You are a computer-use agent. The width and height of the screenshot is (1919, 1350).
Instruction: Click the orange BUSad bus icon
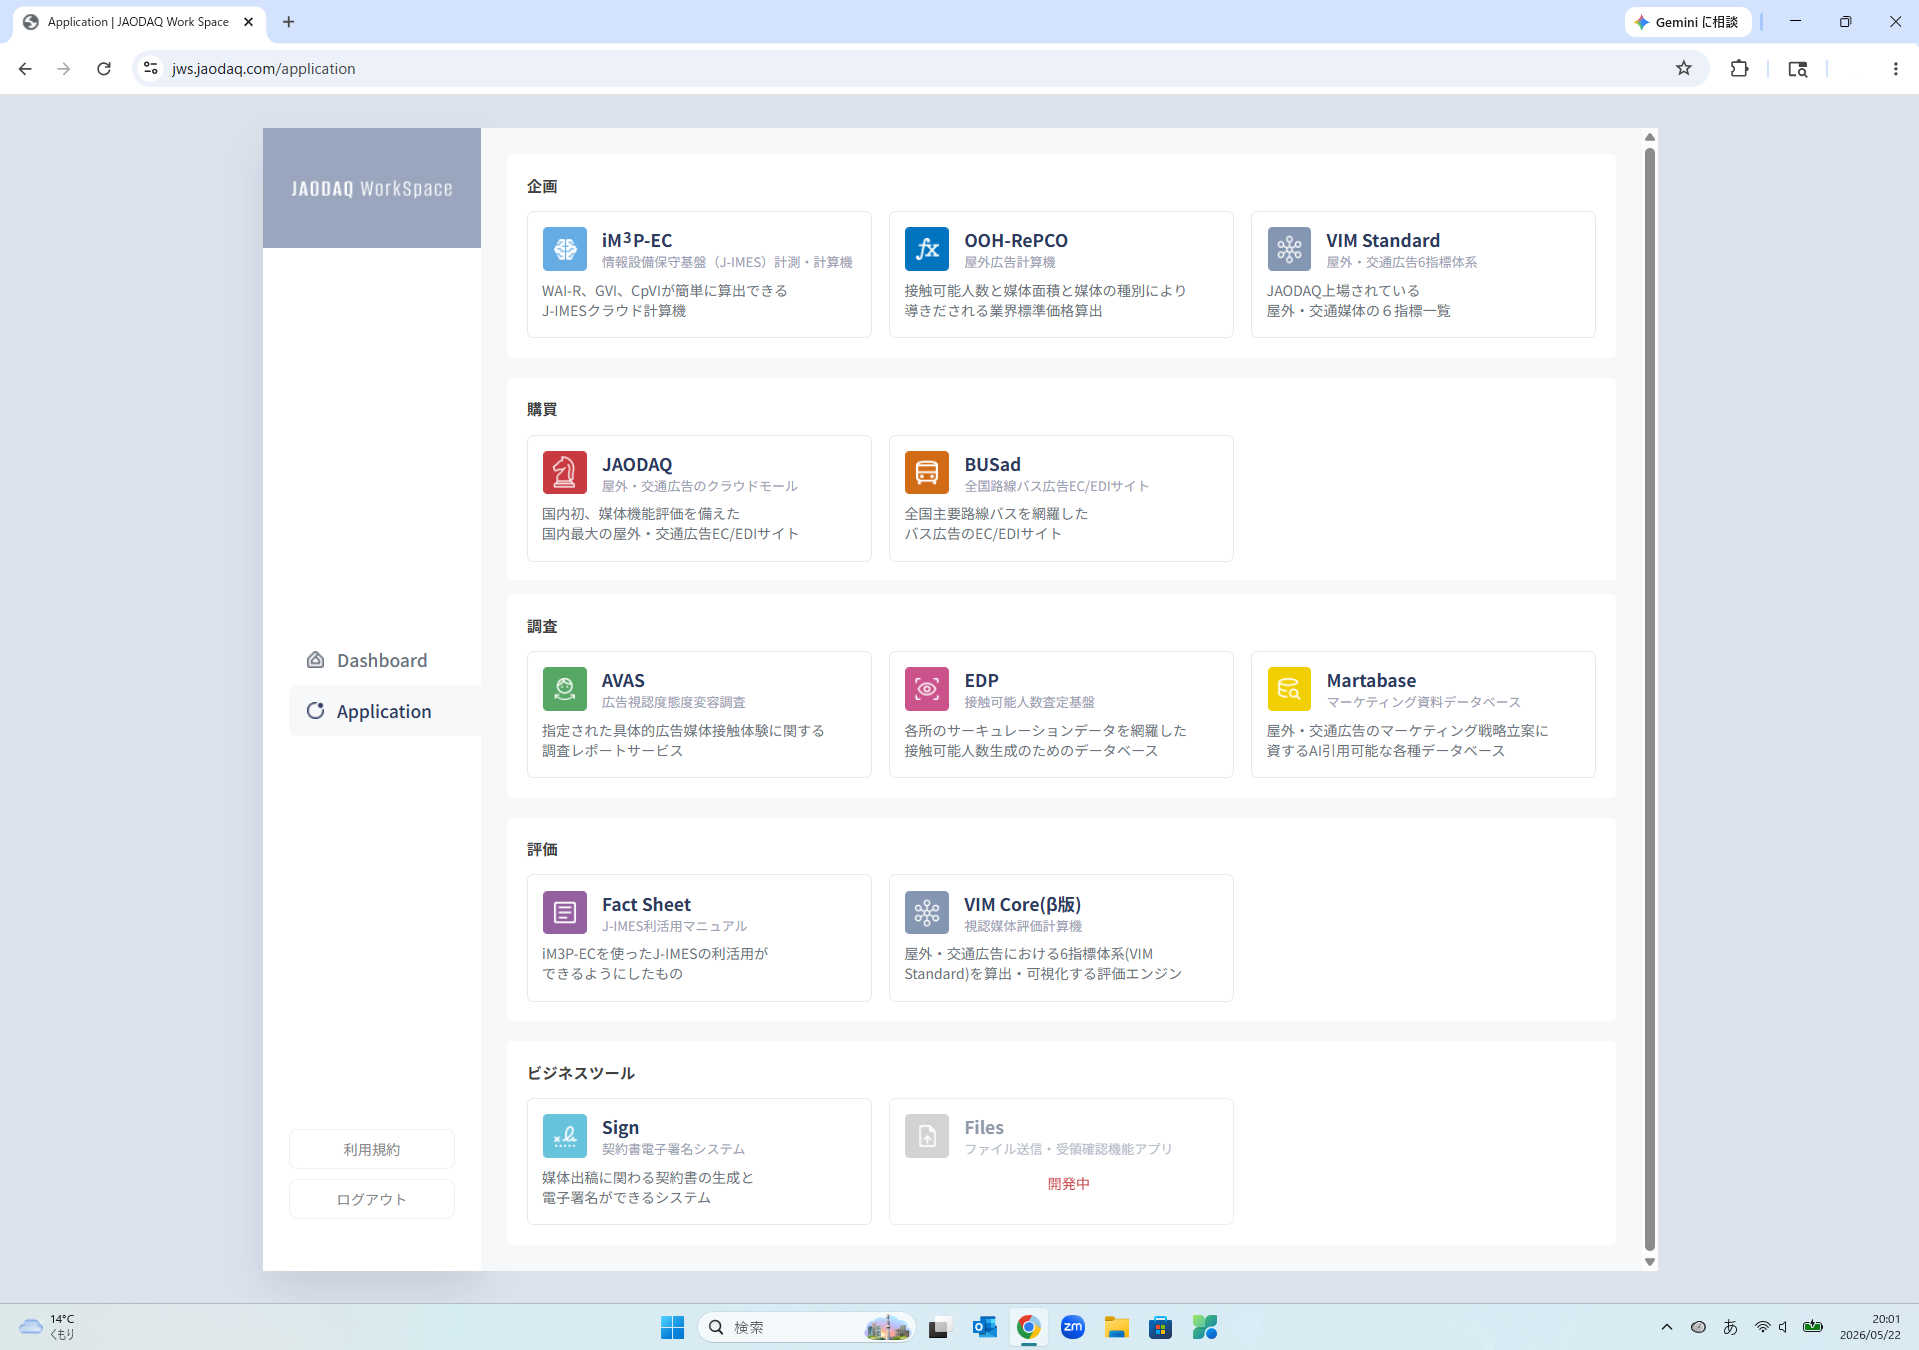click(x=927, y=473)
